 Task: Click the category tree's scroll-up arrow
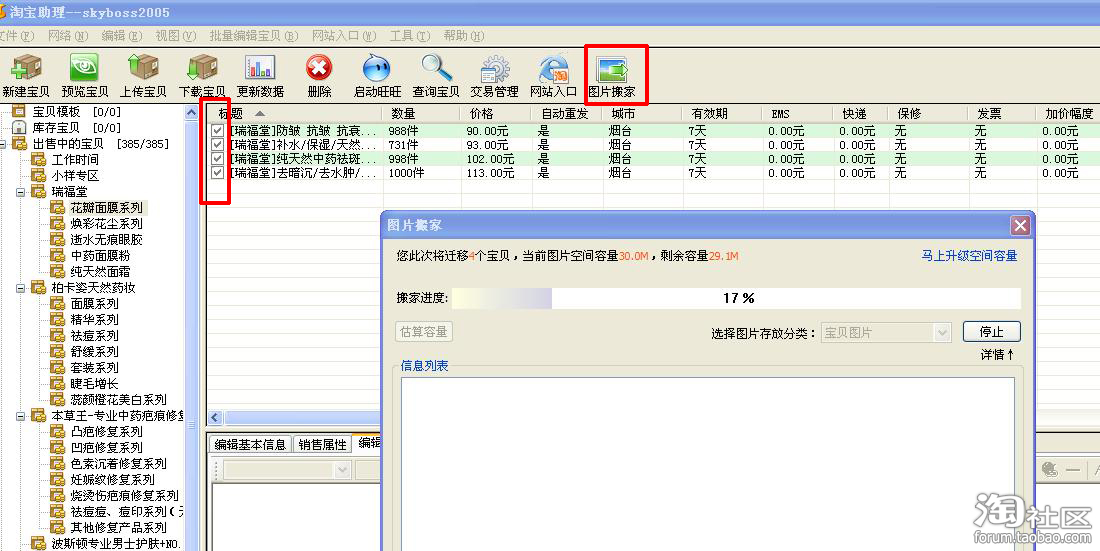tap(192, 112)
